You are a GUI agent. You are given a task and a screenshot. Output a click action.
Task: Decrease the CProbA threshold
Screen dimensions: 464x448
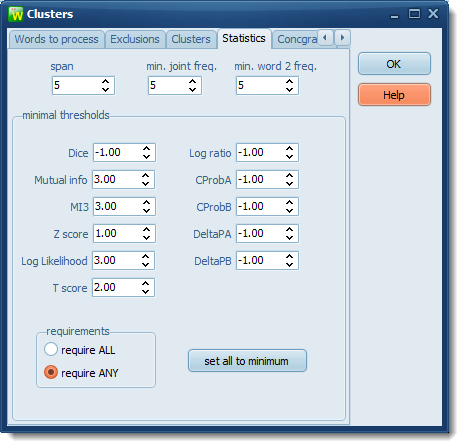point(290,183)
